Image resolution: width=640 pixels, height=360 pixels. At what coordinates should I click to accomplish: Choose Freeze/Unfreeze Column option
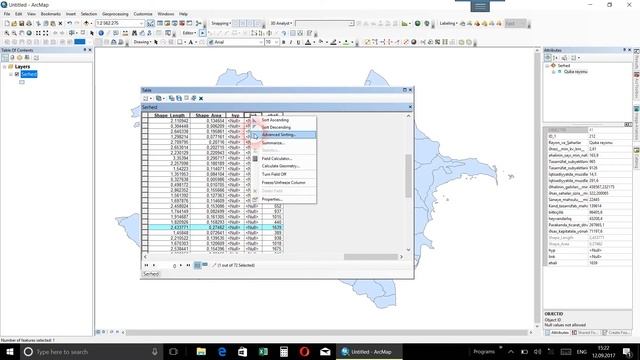click(283, 183)
